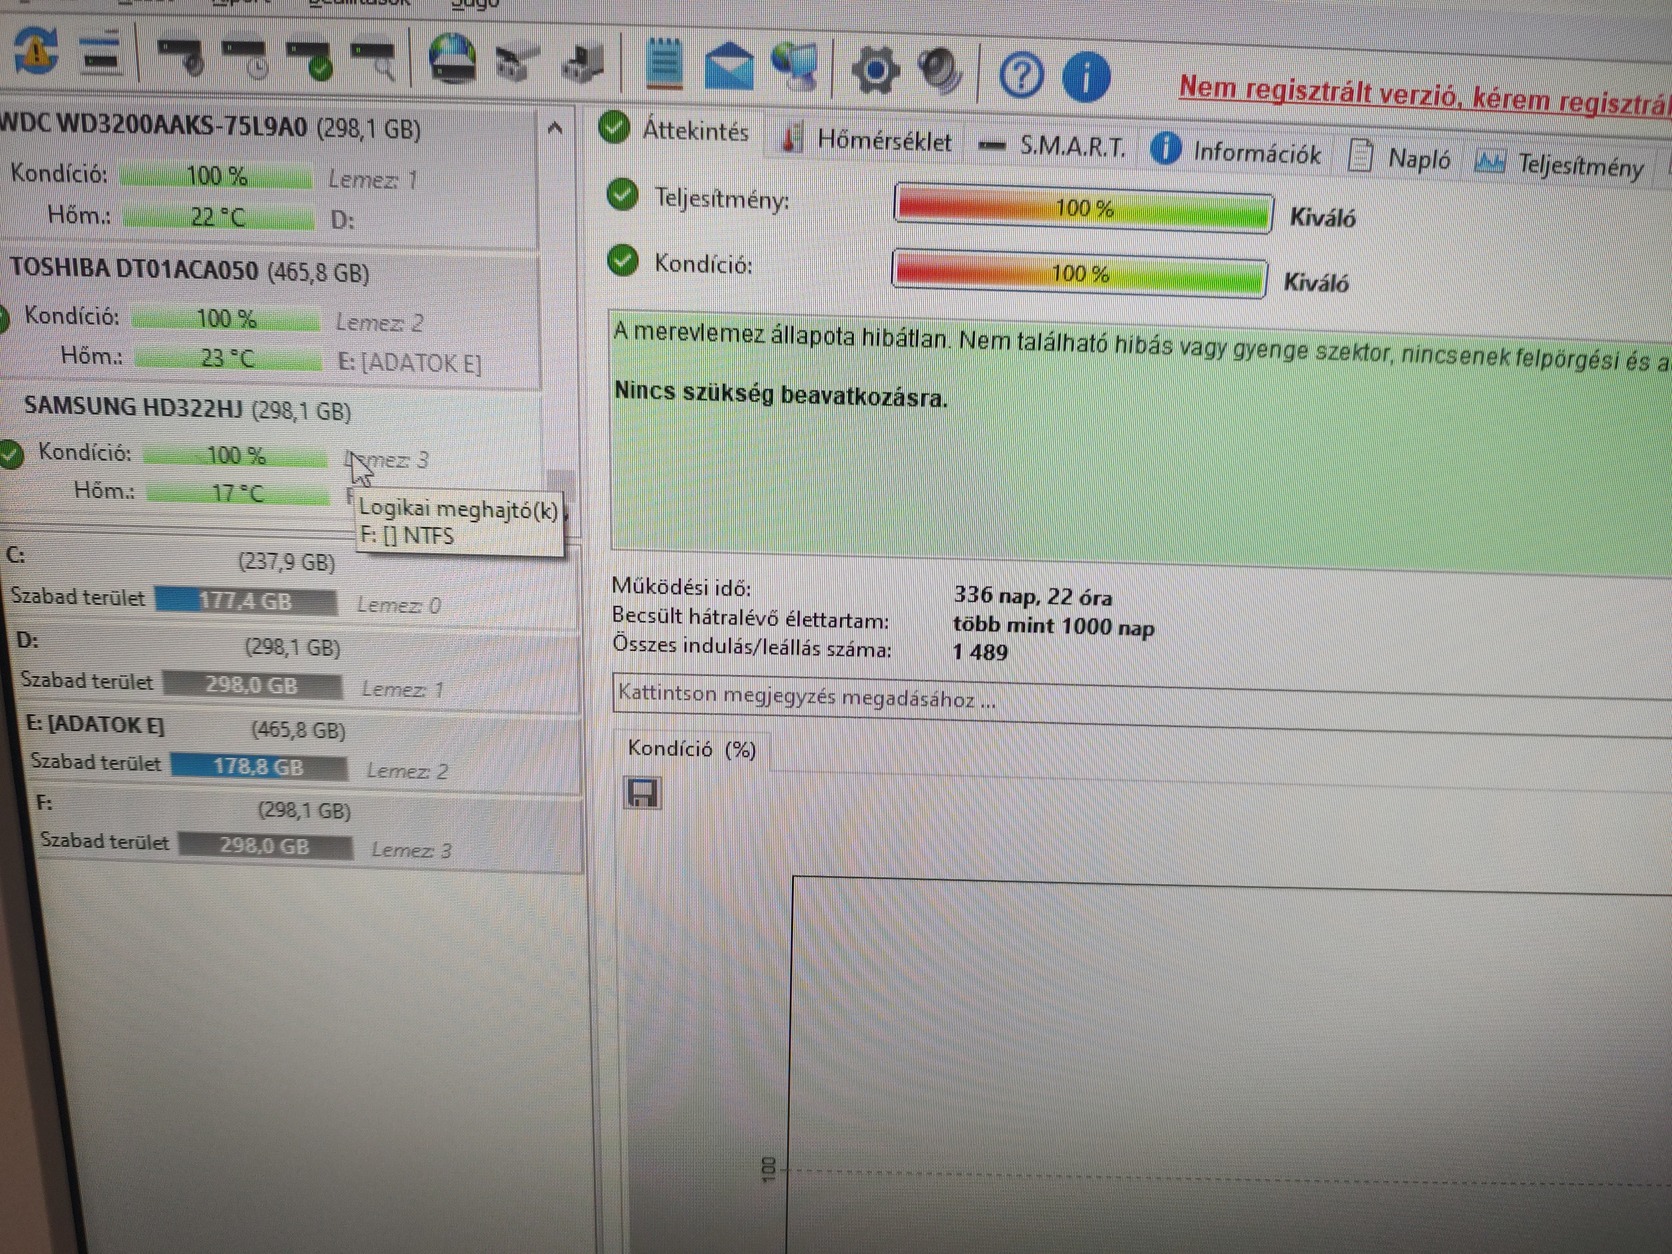This screenshot has width=1672, height=1254.
Task: Switch to the Teljesítmény tab
Action: (1560, 164)
